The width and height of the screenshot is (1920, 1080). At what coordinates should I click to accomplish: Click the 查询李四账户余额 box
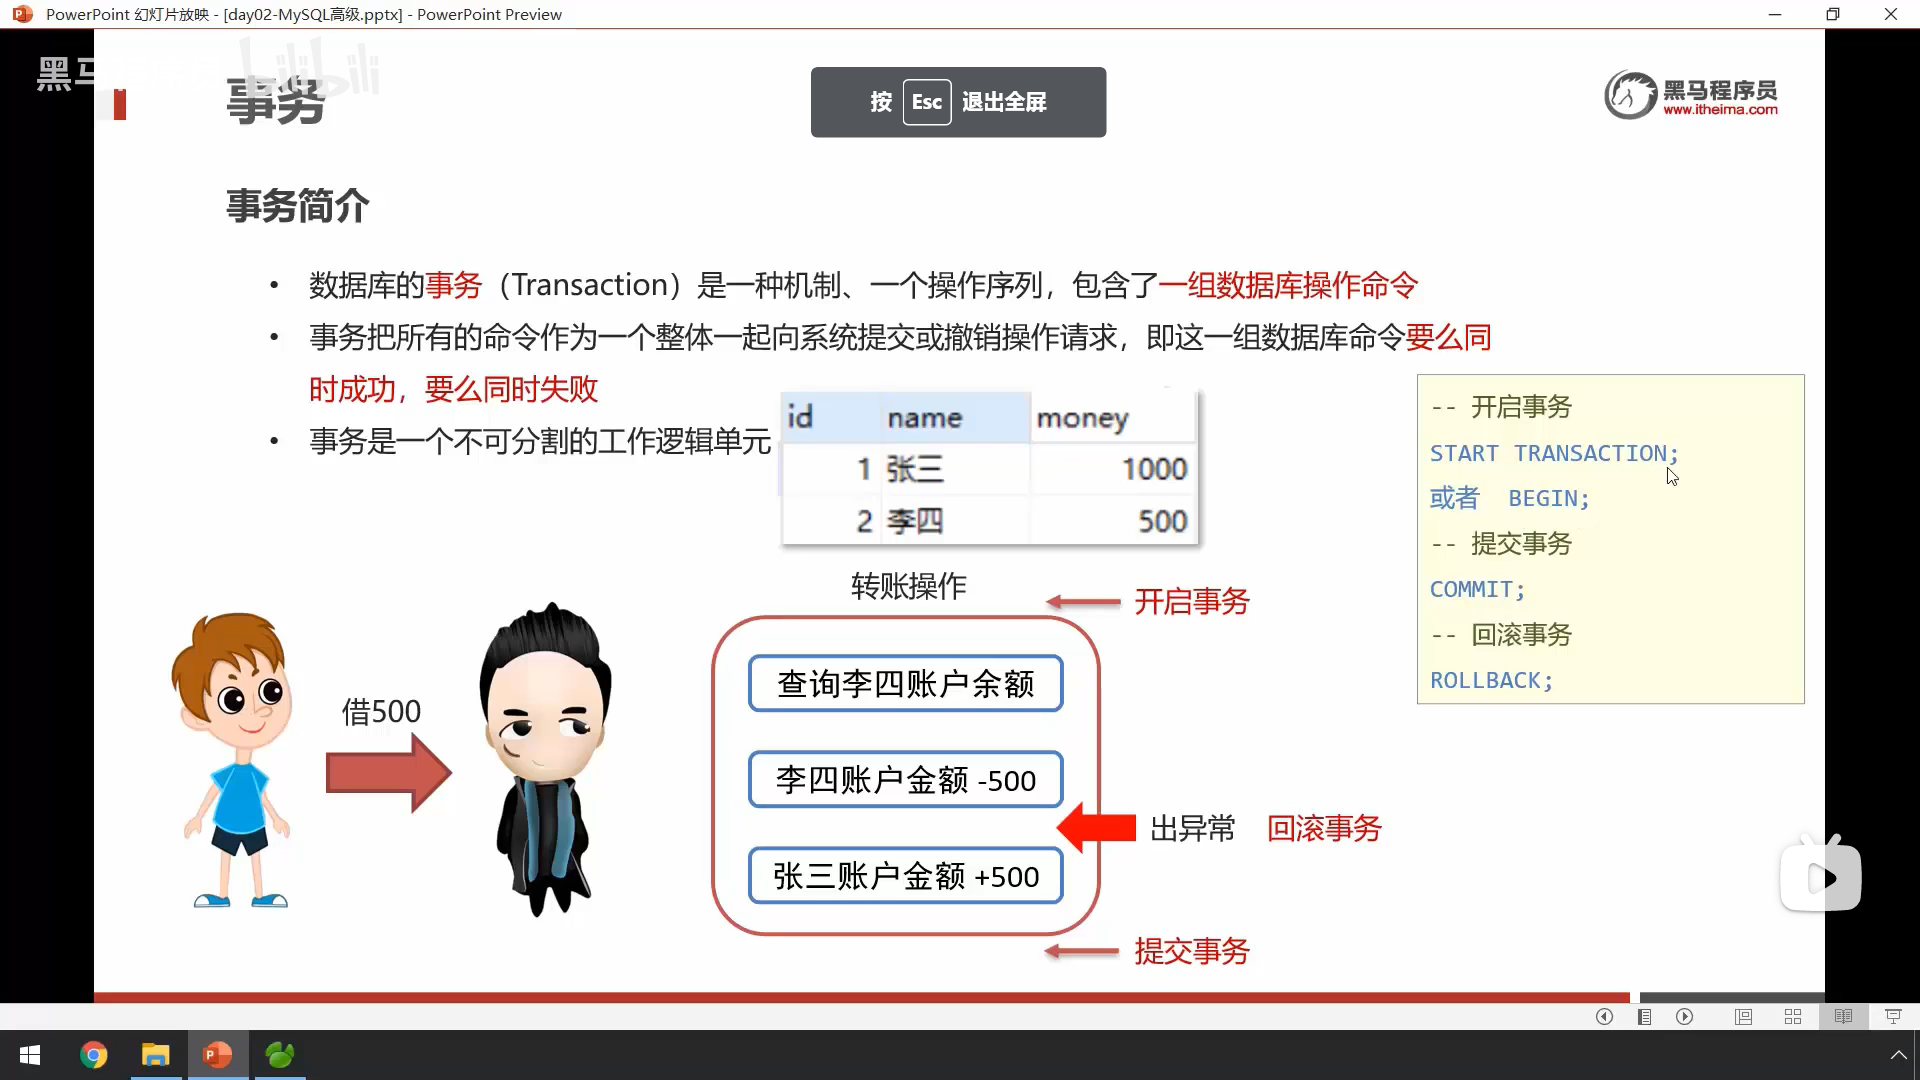click(x=905, y=684)
